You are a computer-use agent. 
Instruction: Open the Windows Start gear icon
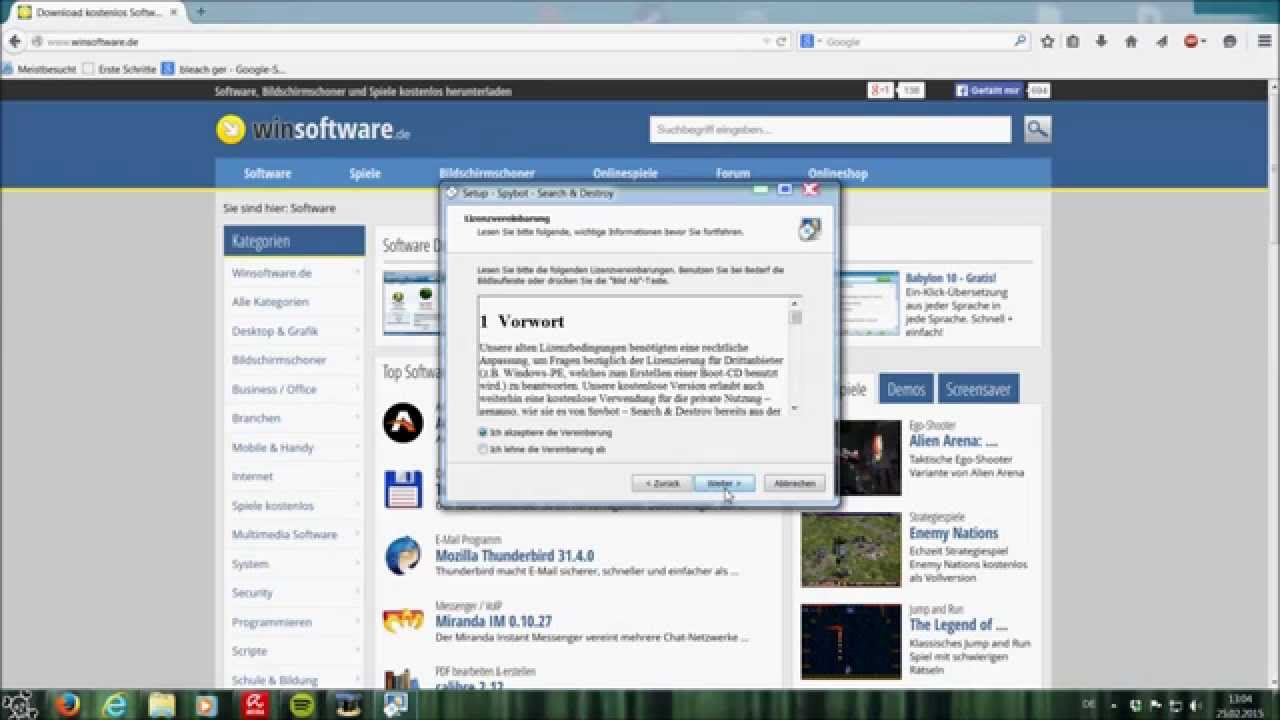coord(20,704)
